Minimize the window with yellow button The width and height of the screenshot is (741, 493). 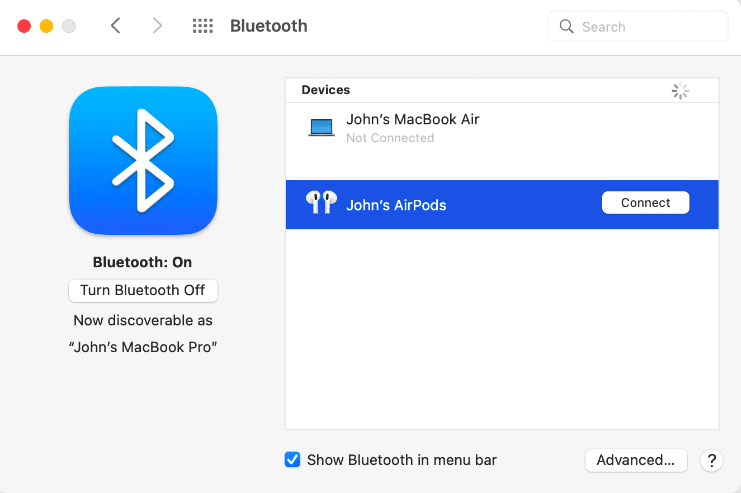click(x=46, y=26)
